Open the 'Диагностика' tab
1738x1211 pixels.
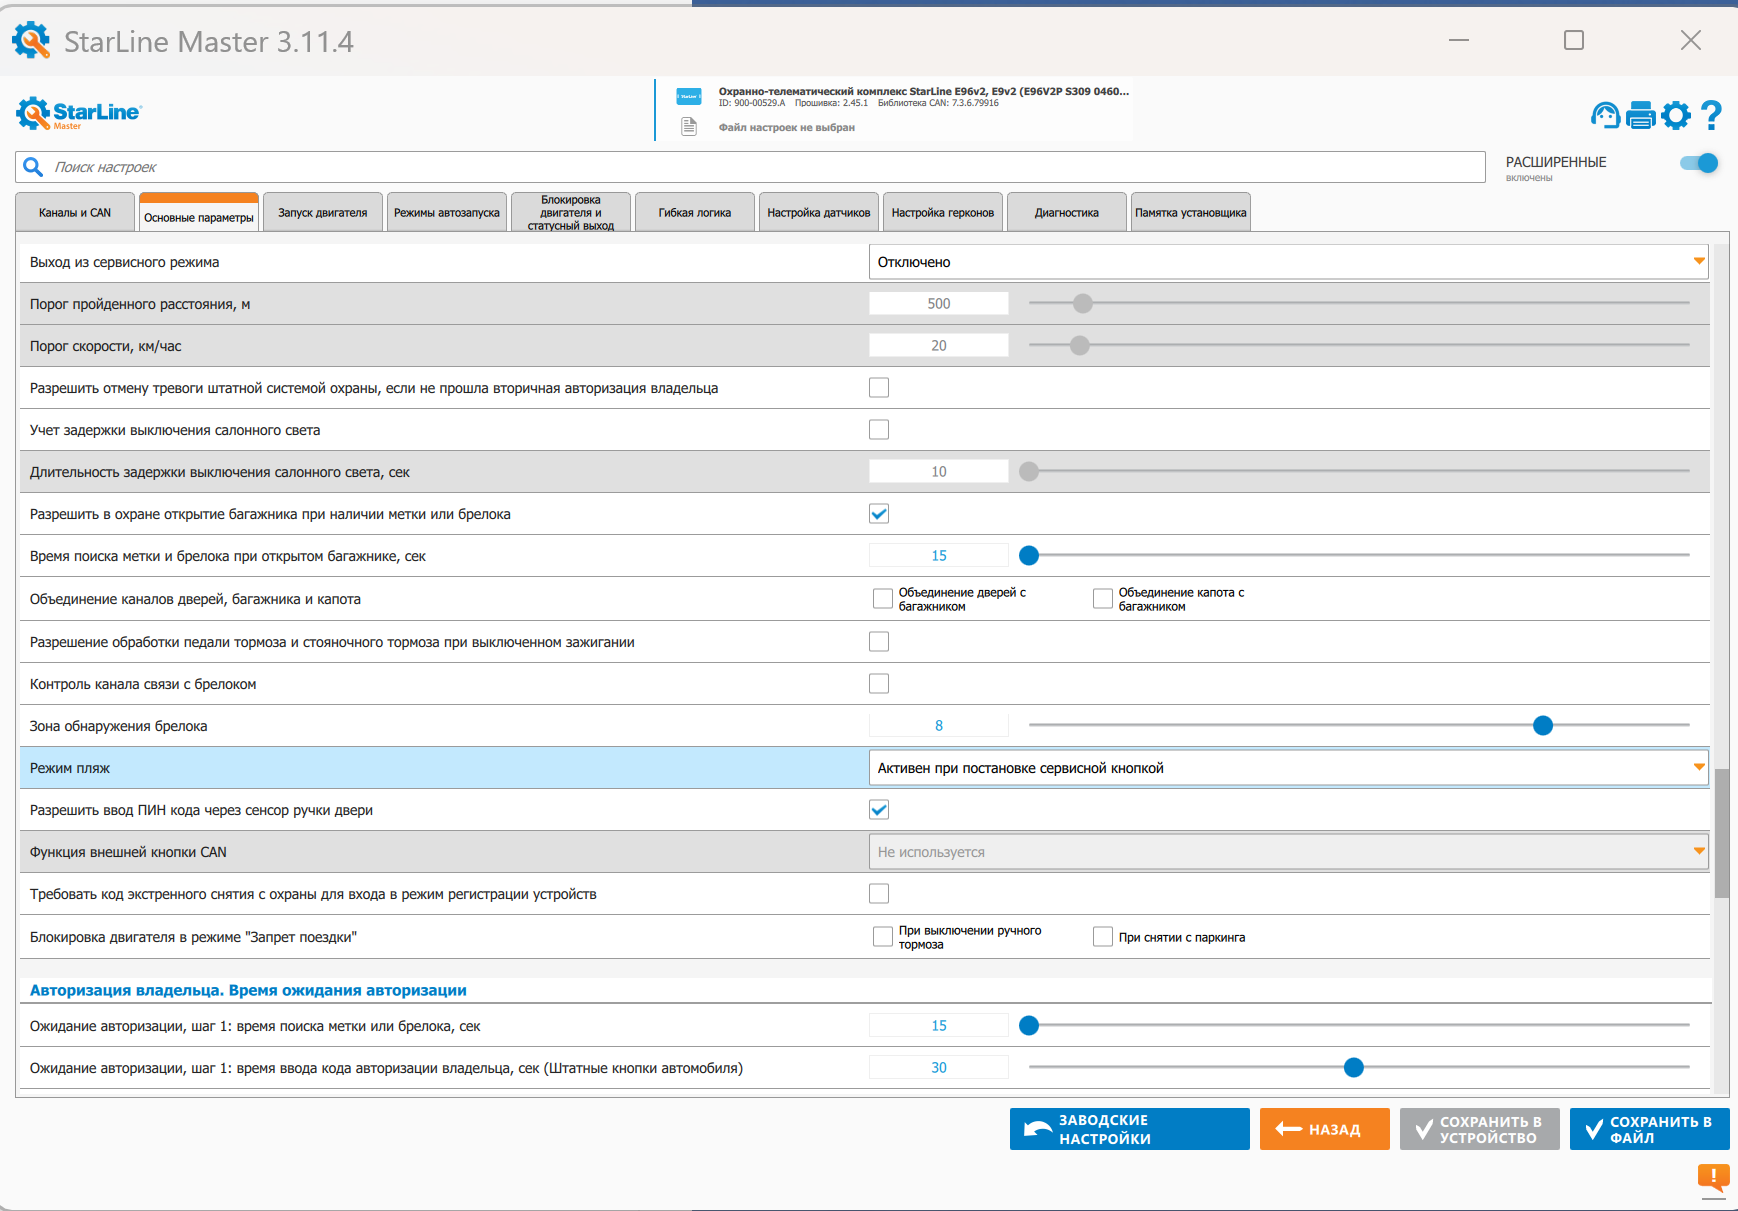(1067, 212)
